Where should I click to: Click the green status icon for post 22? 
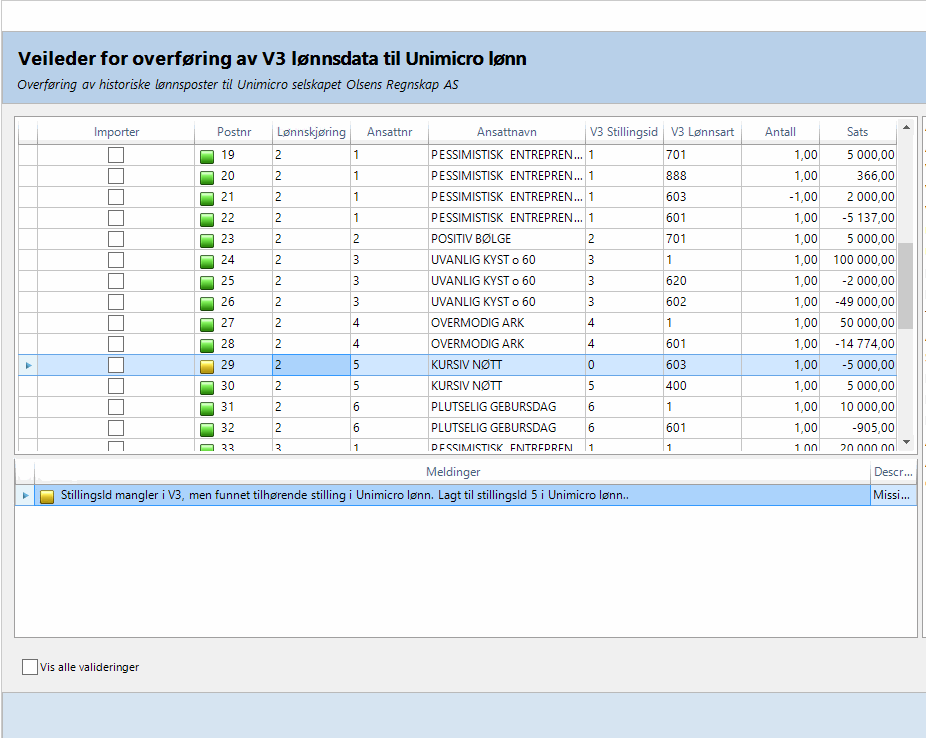point(207,219)
